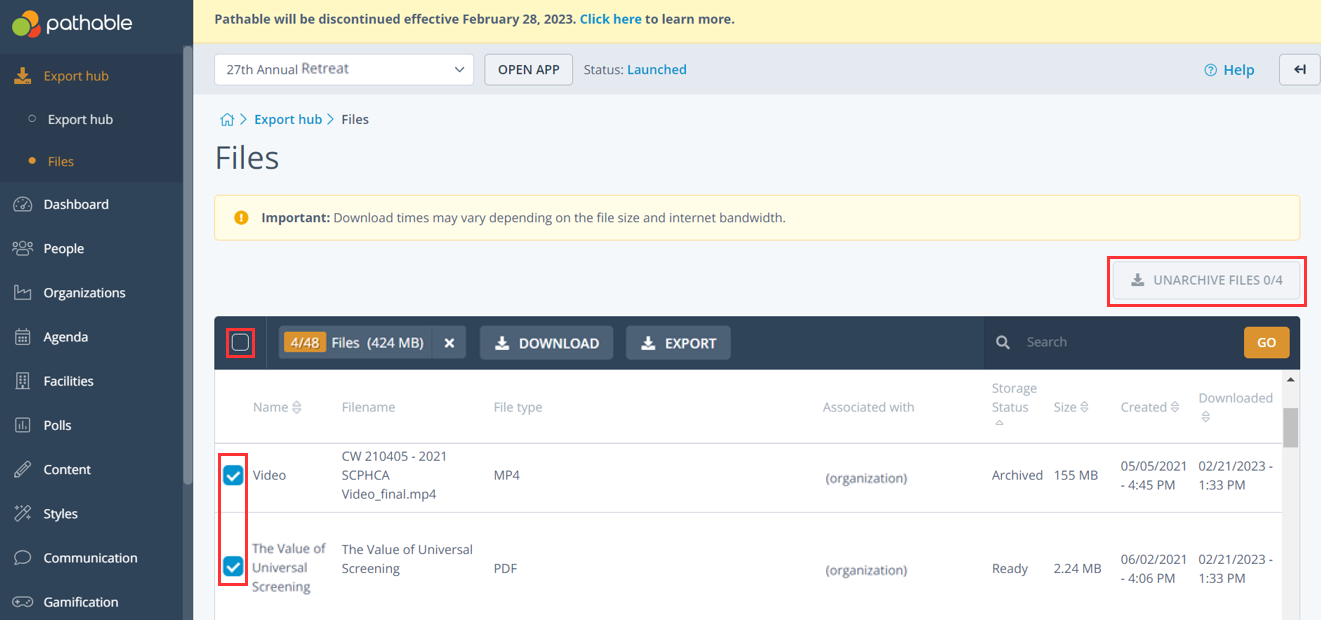Click the search magnifier icon
The image size is (1321, 620).
[1003, 343]
